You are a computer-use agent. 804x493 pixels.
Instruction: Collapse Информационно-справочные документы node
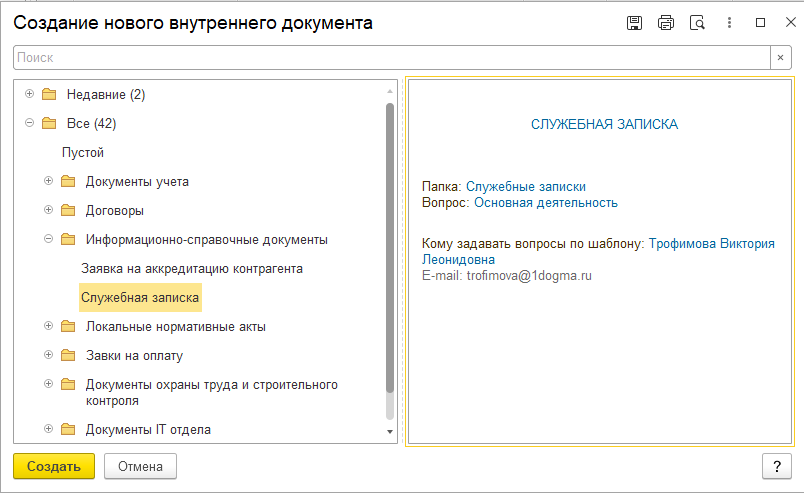click(x=49, y=240)
